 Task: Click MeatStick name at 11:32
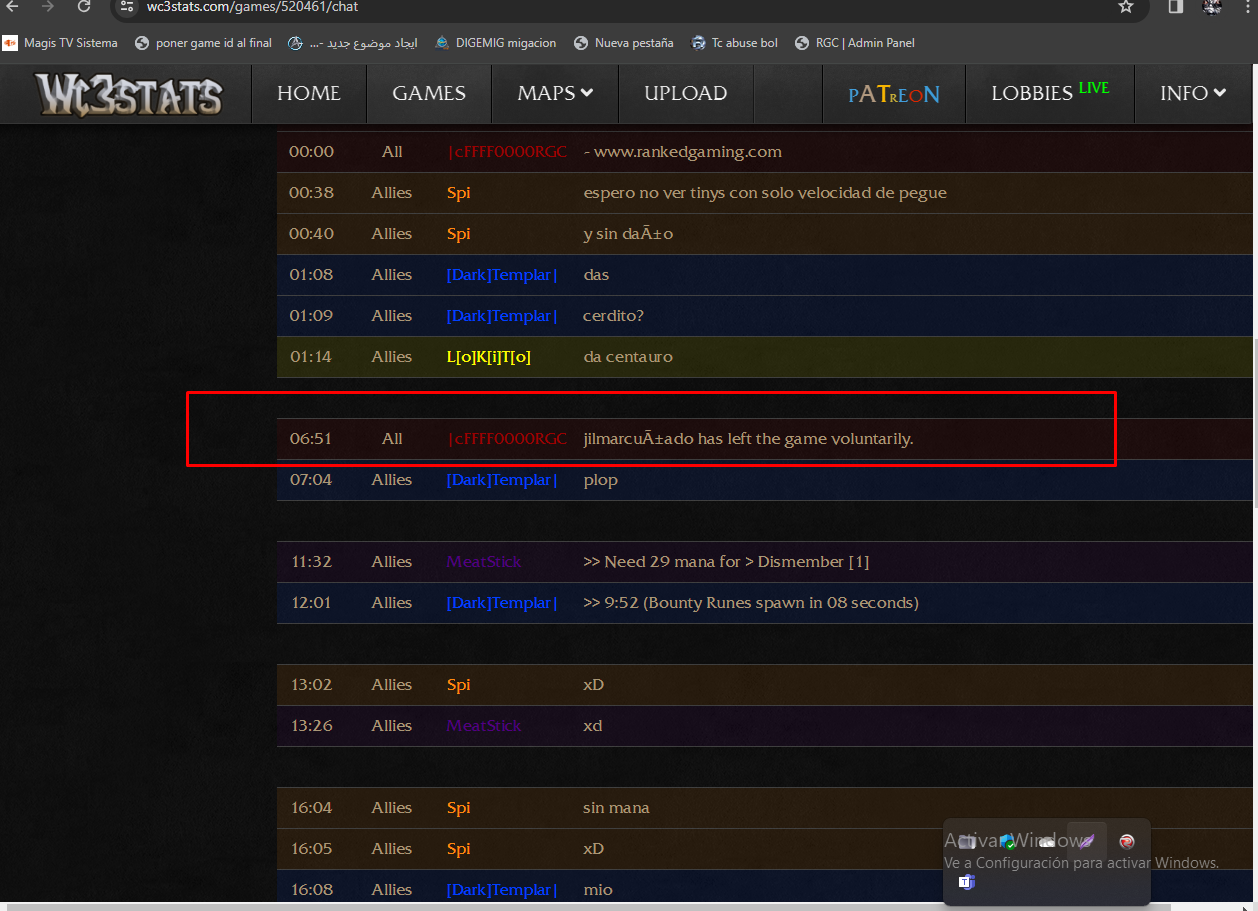point(484,562)
